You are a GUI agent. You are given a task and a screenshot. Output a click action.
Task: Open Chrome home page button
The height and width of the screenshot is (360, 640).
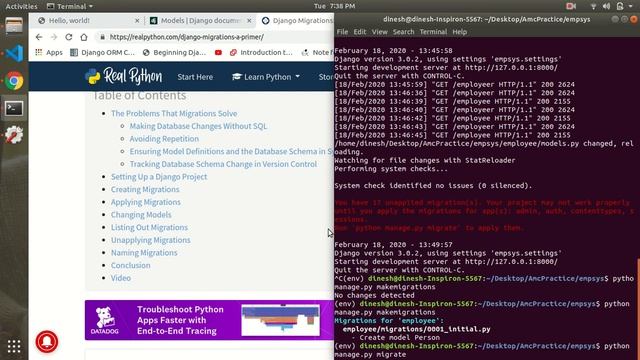pyautogui.click(x=84, y=37)
